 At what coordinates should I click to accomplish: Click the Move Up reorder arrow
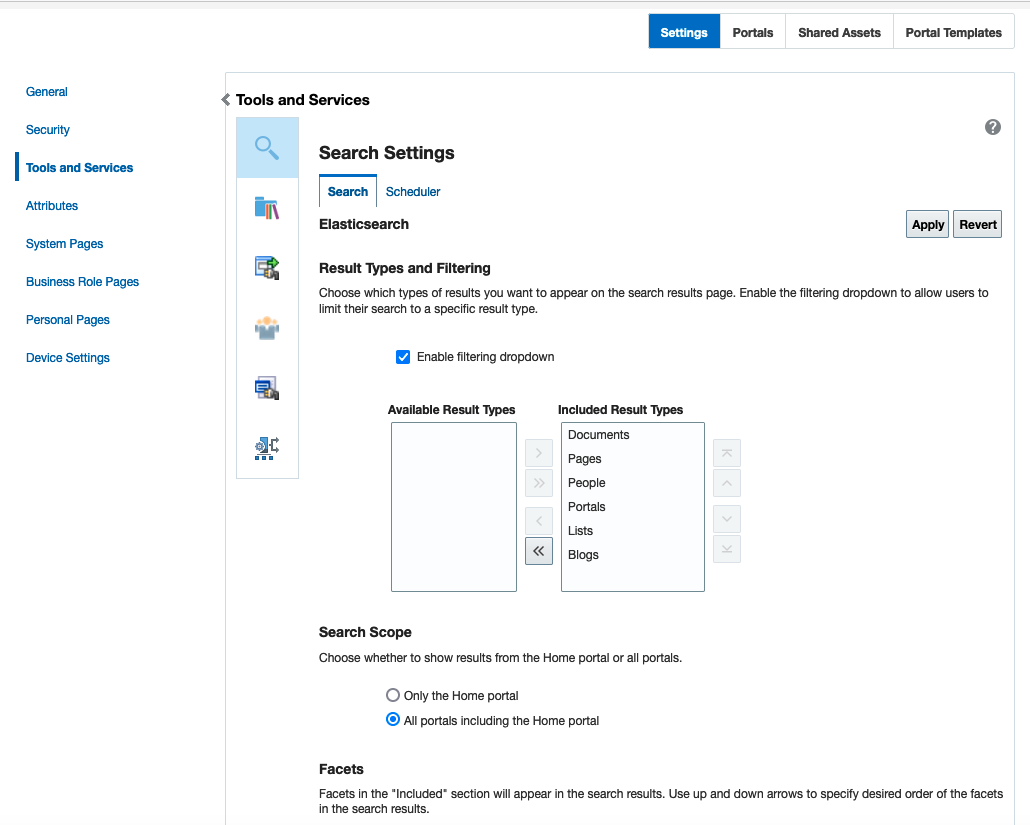(727, 483)
